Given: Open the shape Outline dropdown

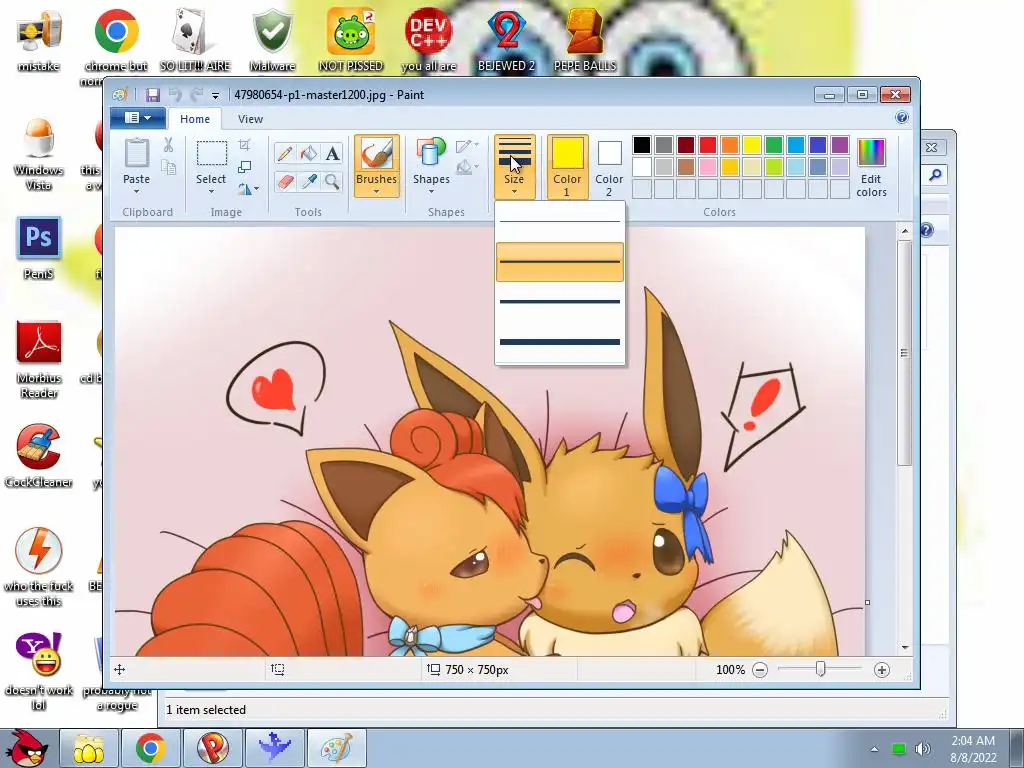Looking at the screenshot, I should tap(468, 145).
